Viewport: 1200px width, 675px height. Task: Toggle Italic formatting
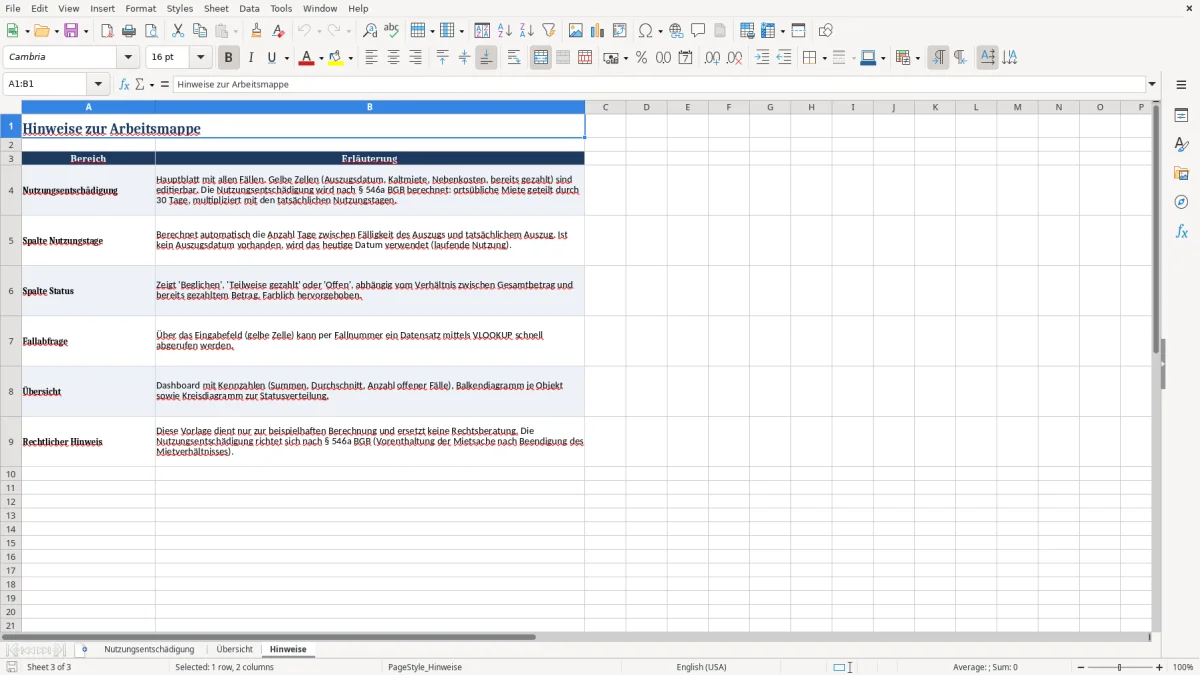[251, 58]
